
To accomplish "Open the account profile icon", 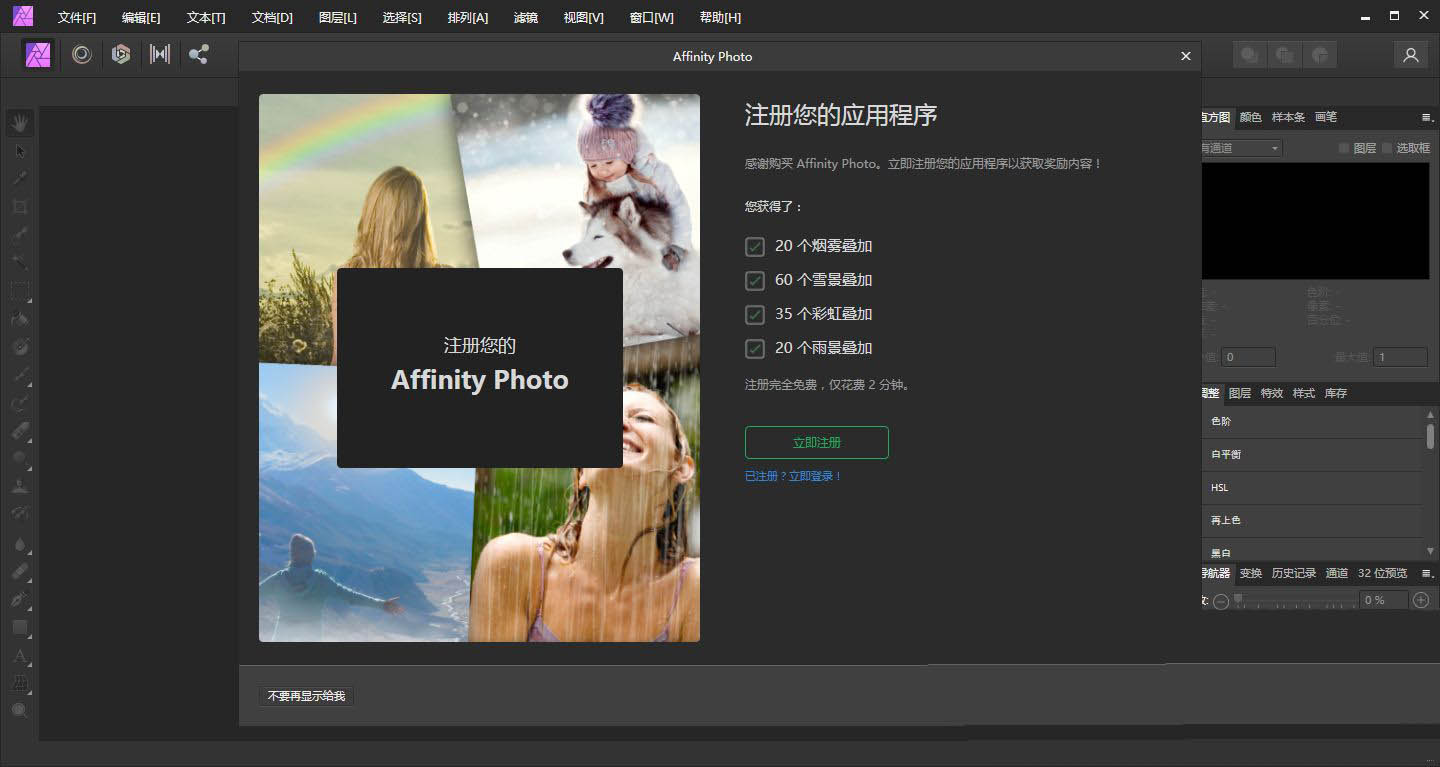I will [x=1411, y=55].
